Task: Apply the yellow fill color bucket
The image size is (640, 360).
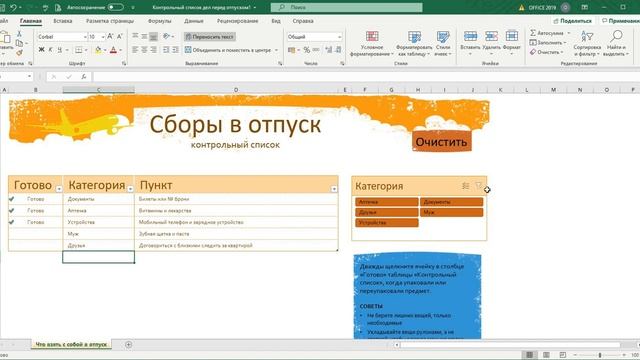Action: click(98, 50)
